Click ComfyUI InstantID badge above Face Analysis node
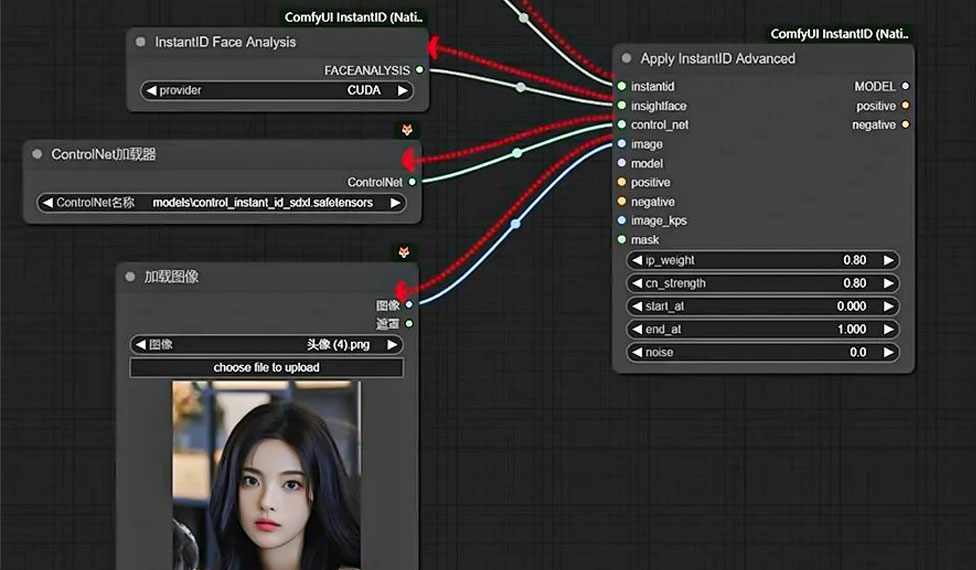Viewport: 976px width, 570px height. [x=354, y=17]
